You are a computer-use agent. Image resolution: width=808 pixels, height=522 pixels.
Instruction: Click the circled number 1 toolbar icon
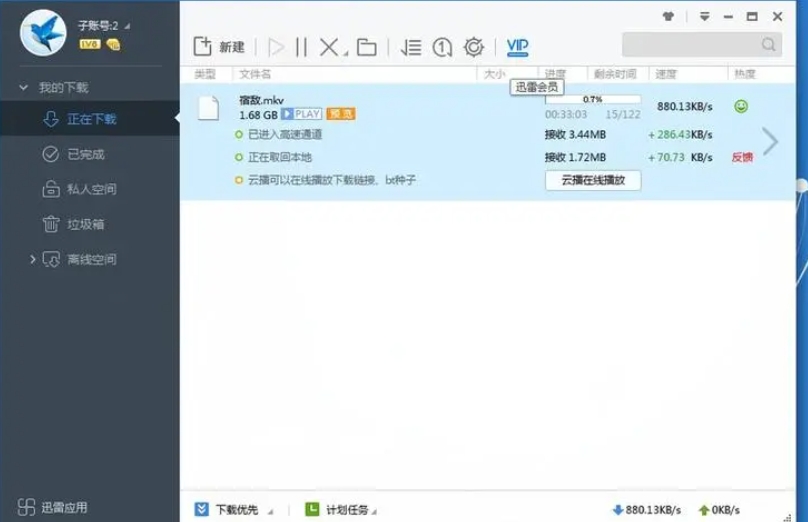[442, 47]
